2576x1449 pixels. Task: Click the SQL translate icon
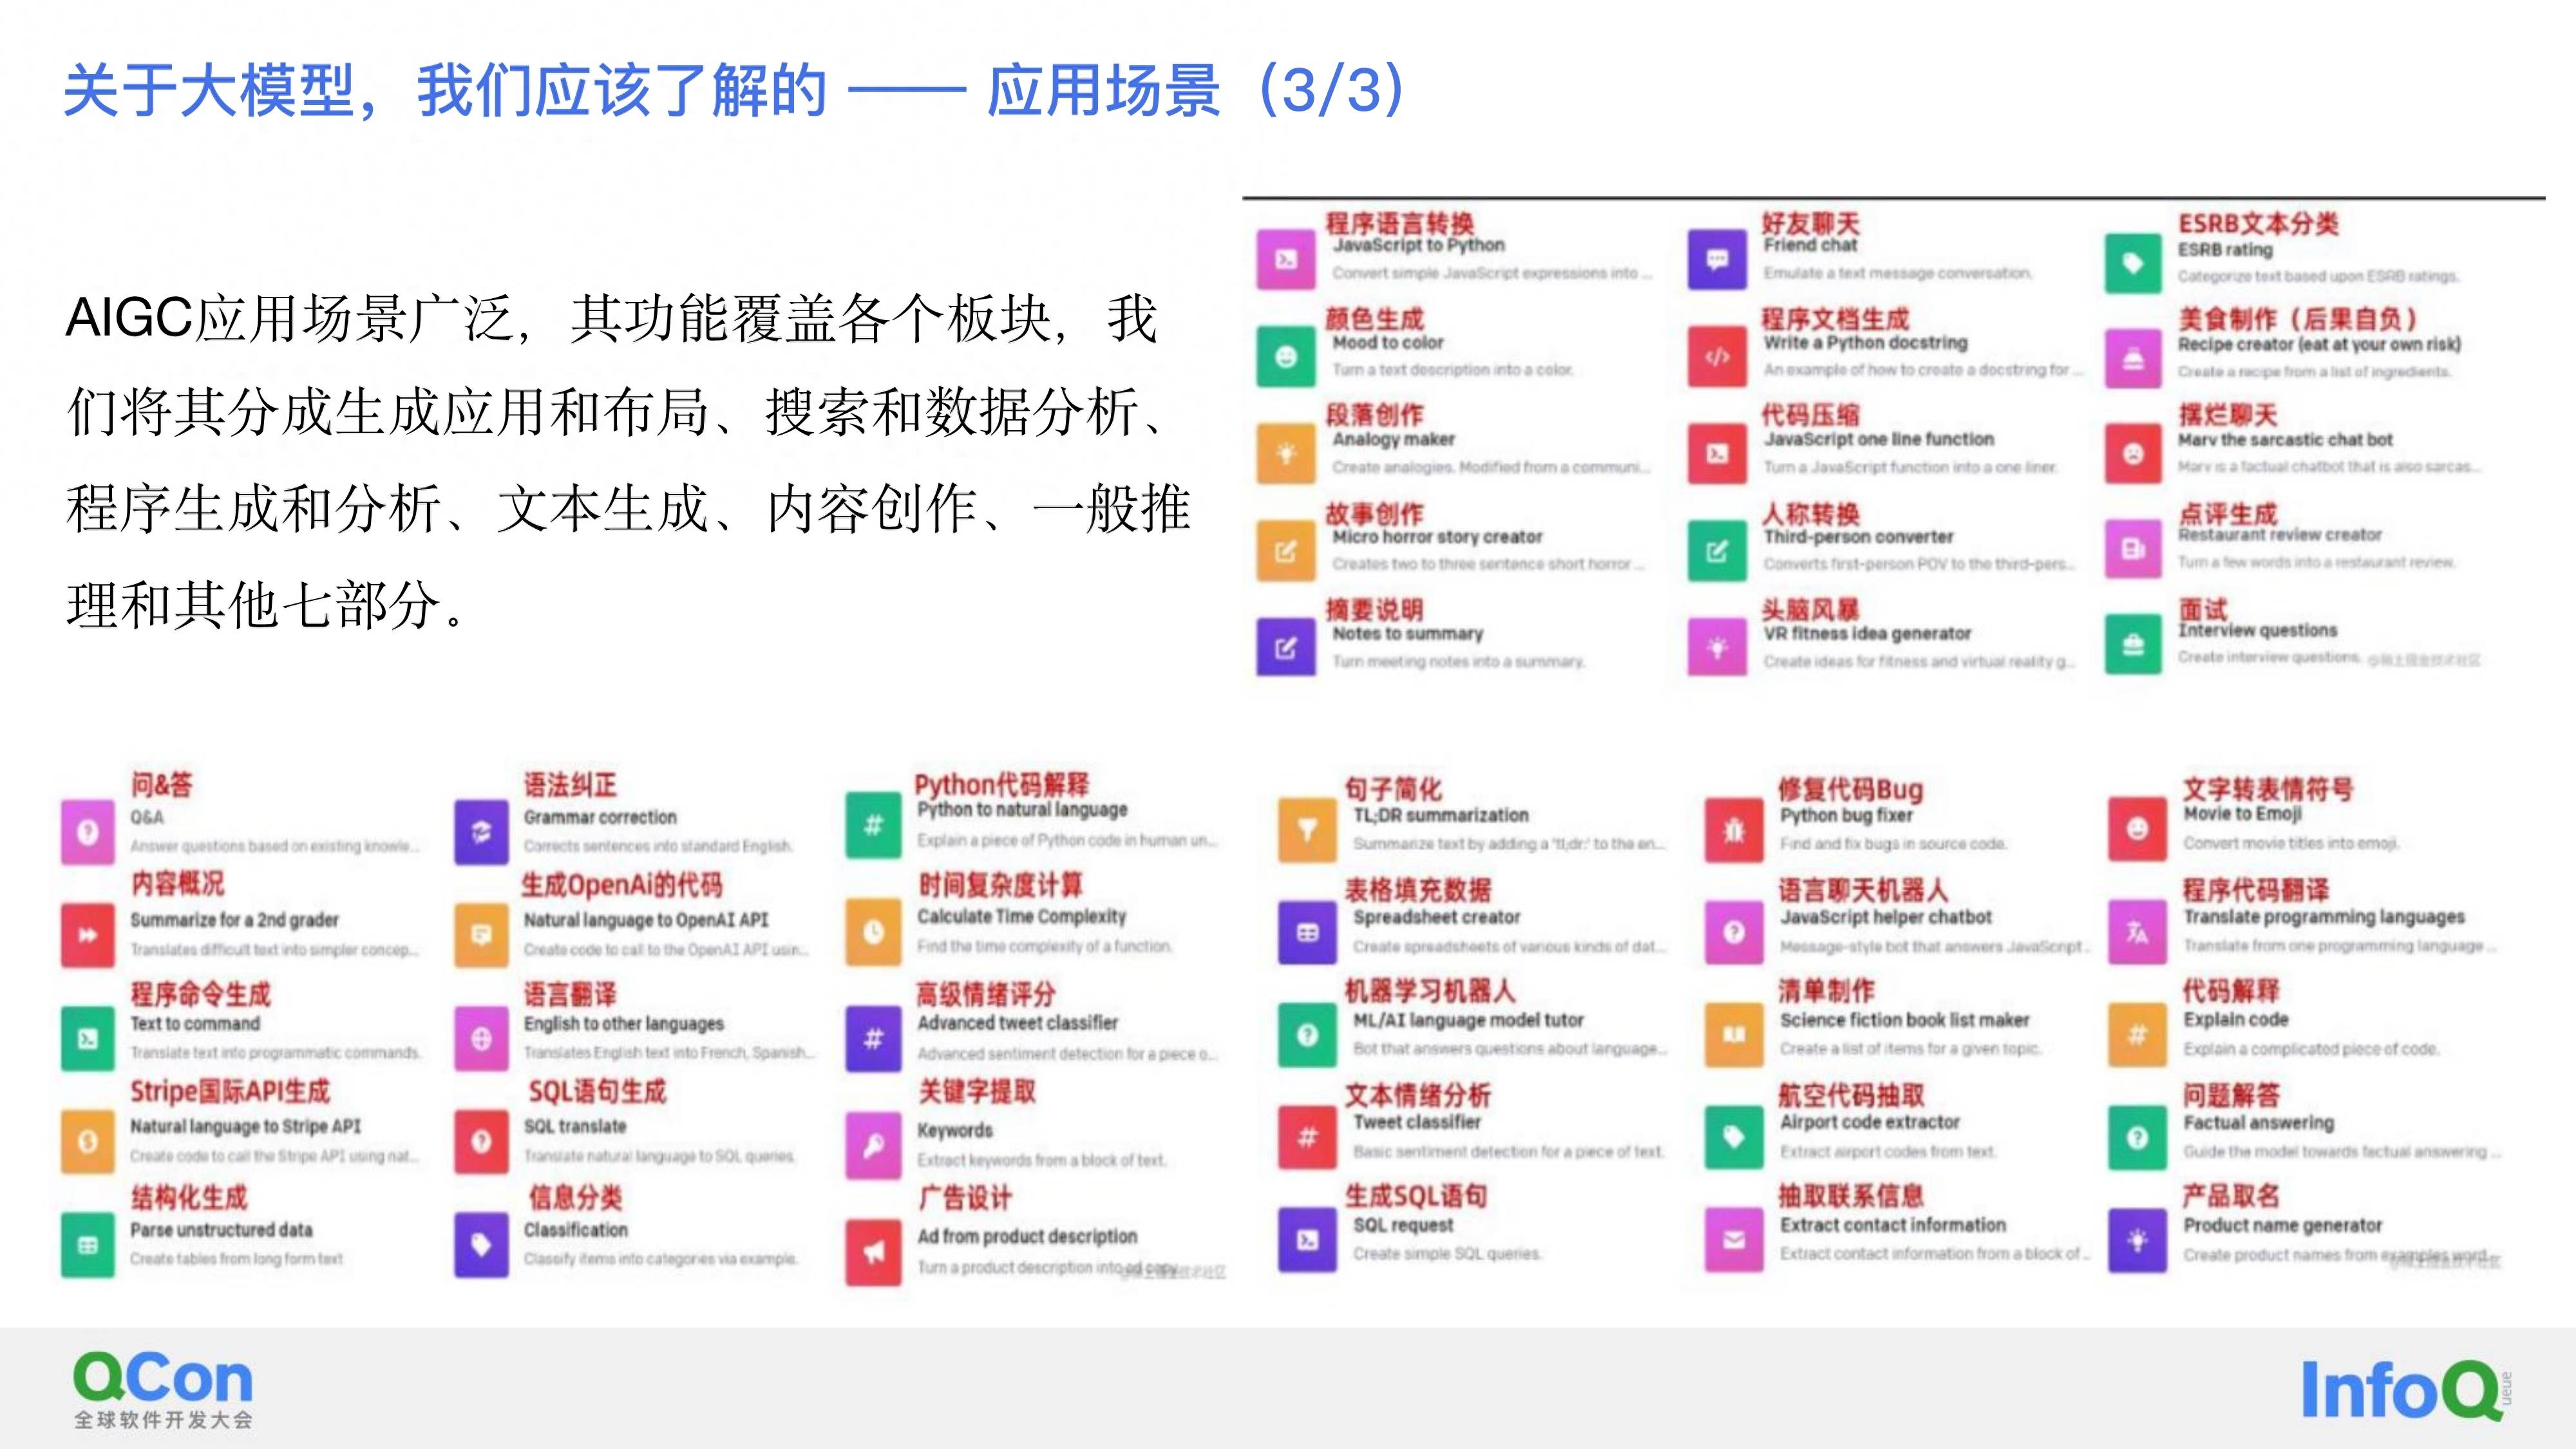[481, 1141]
